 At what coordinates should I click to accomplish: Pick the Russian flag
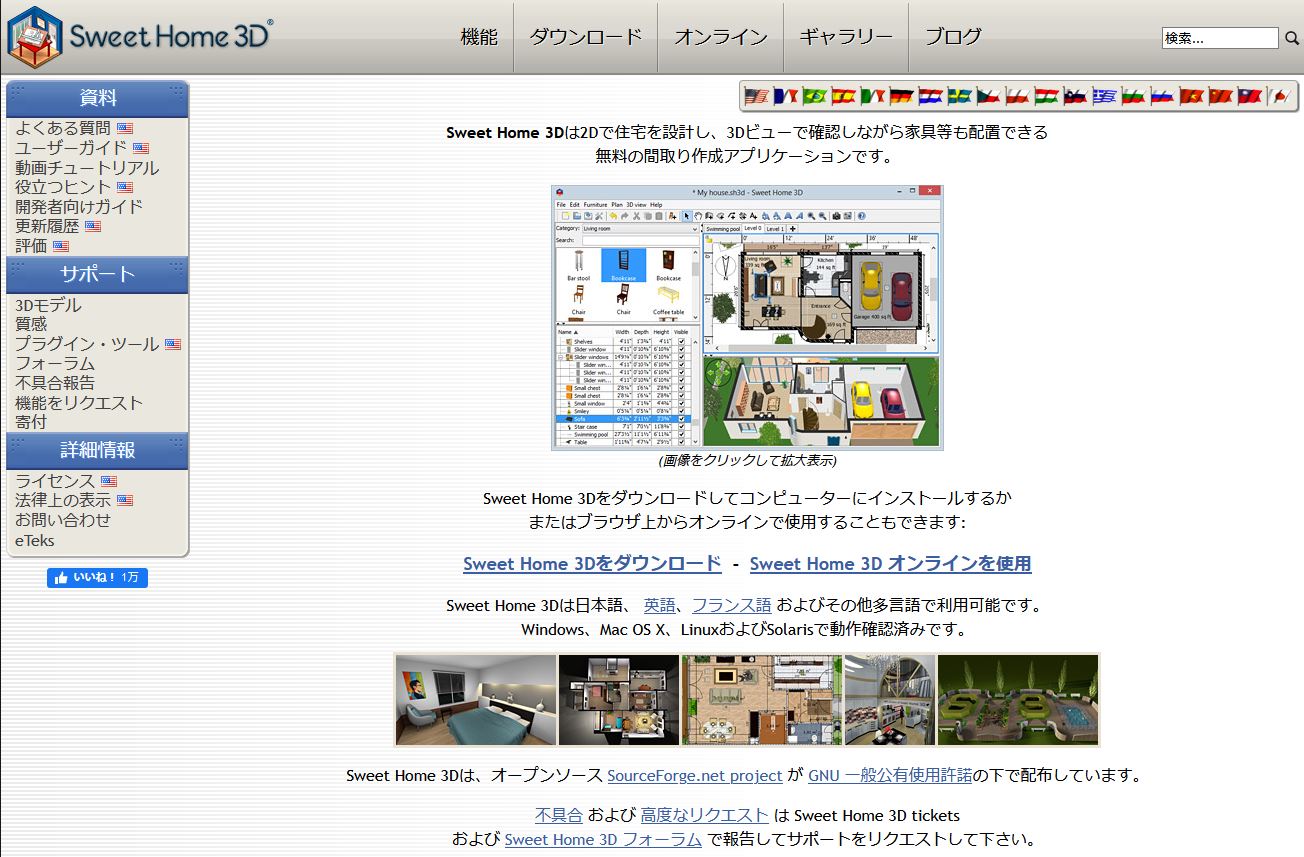pyautogui.click(x=1162, y=97)
